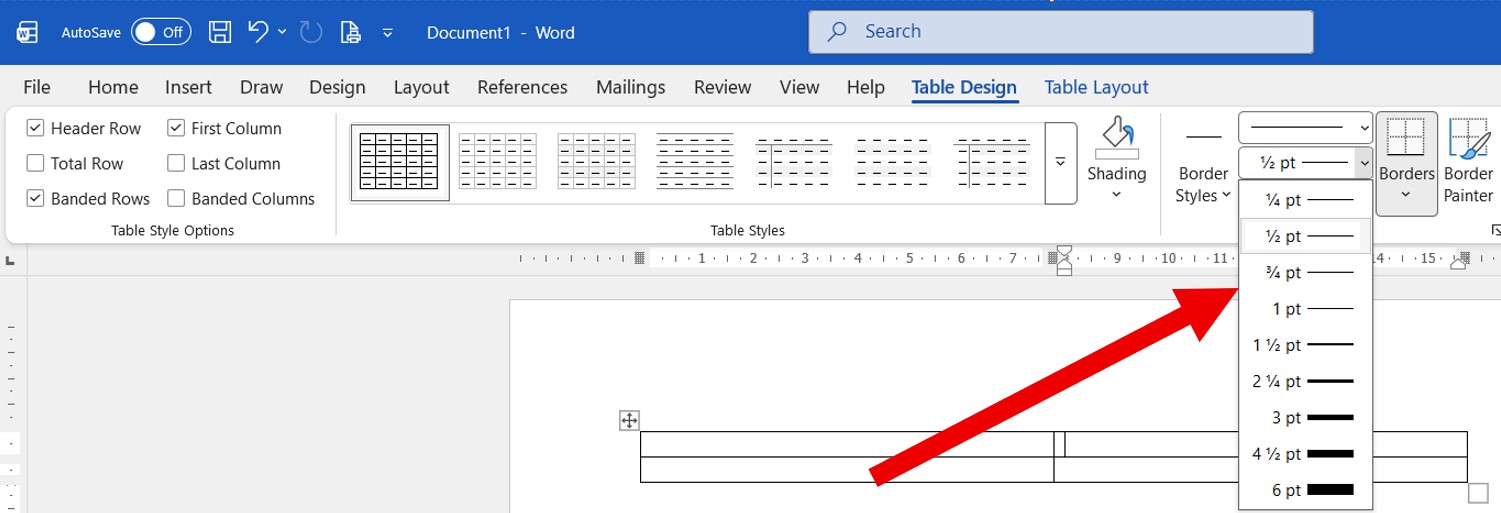Click the table resize handle square
Viewport: 1501px width, 513px height.
tap(1478, 493)
